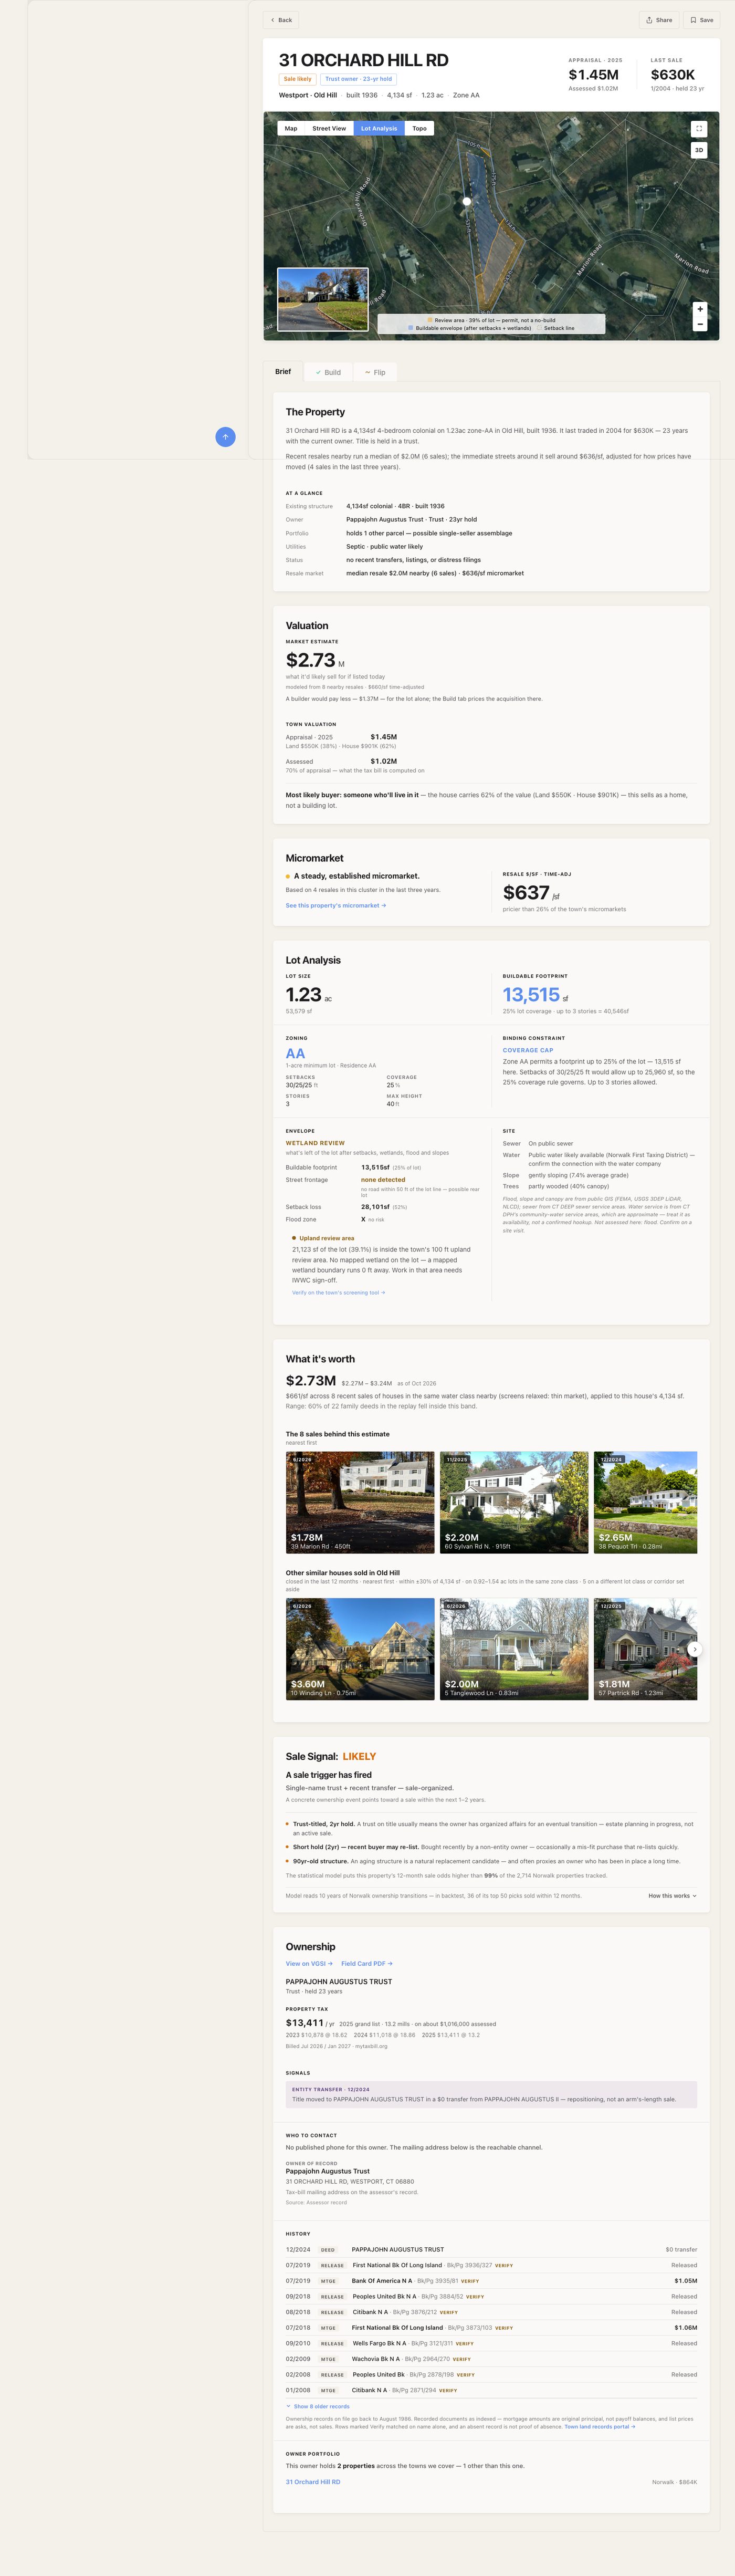The height and width of the screenshot is (2576, 735).
Task: Click the 12/2024 DEED history row
Action: pos(491,2250)
